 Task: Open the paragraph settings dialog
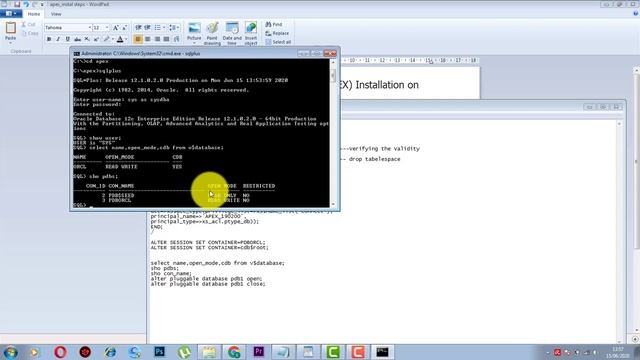[176, 39]
